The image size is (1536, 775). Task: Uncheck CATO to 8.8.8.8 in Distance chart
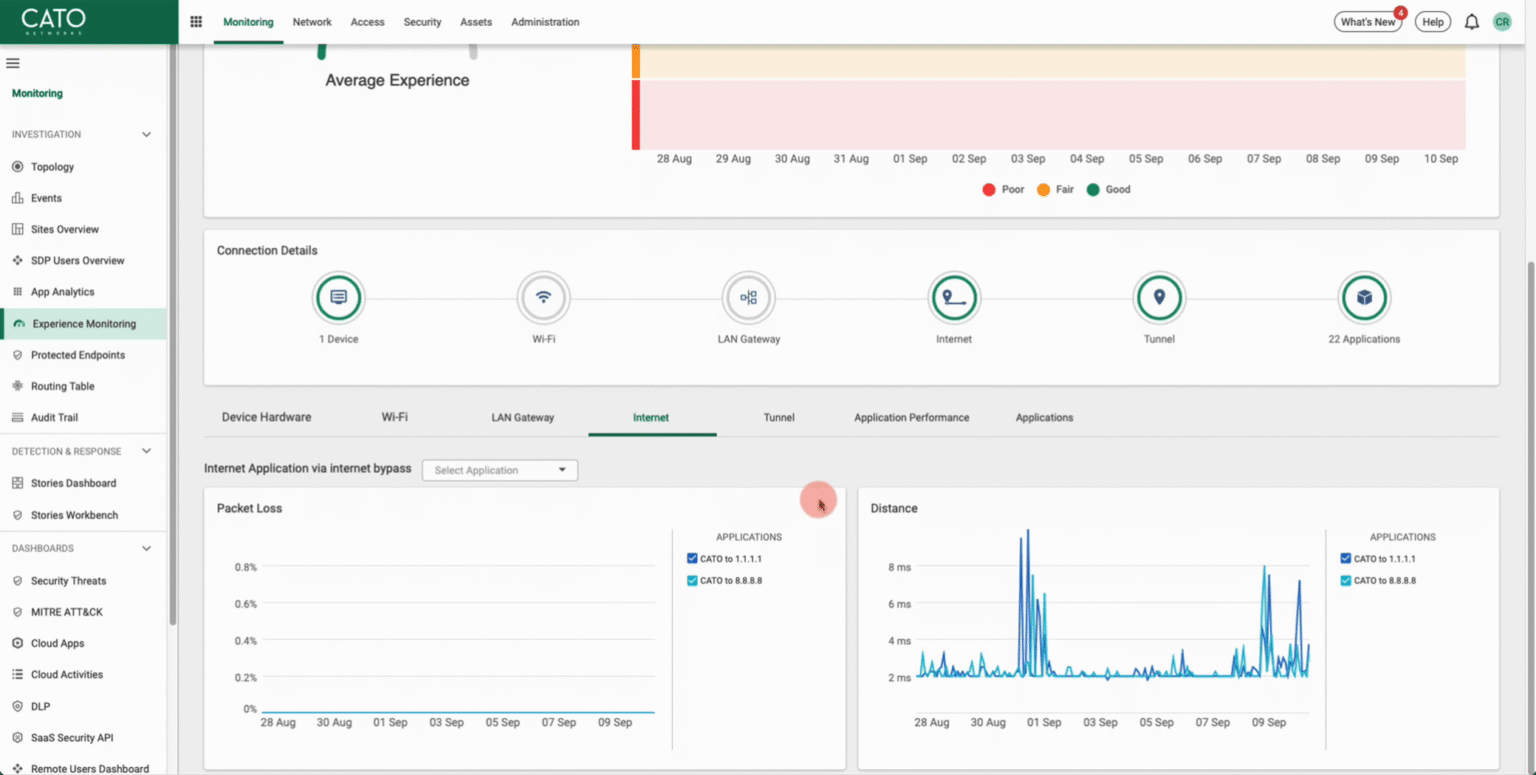point(1346,580)
